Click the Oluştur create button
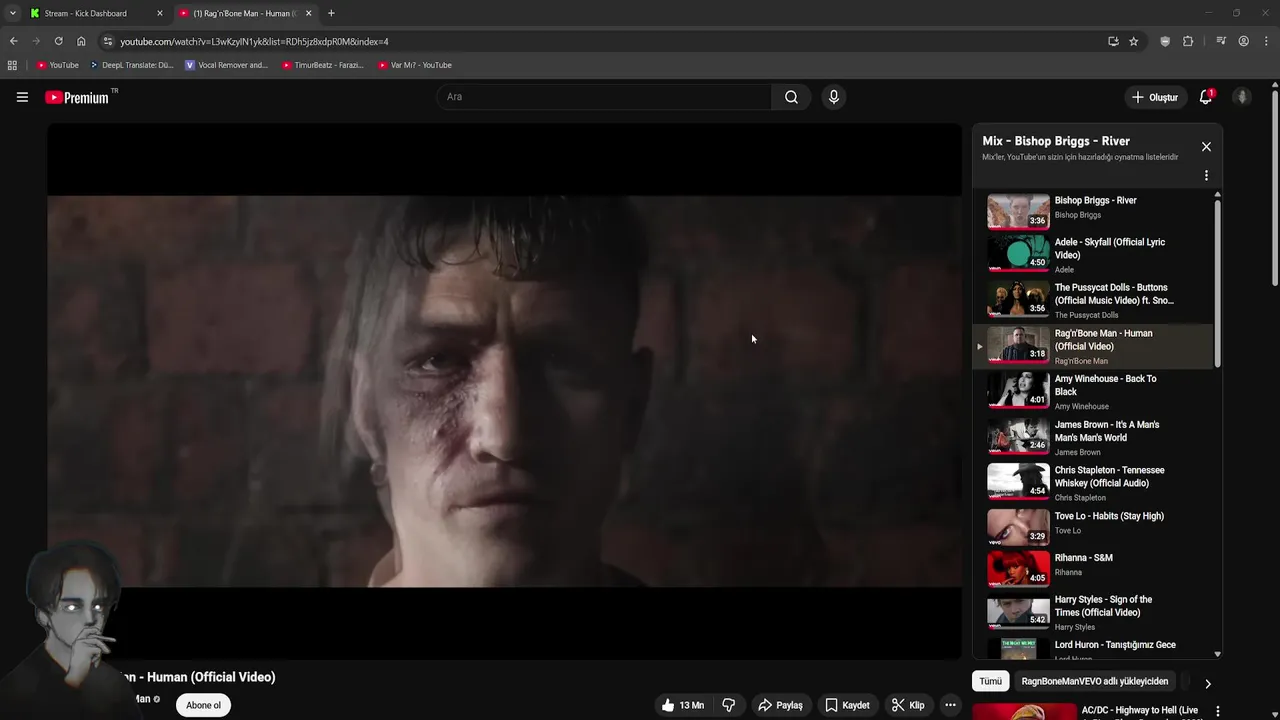 [x=1154, y=97]
